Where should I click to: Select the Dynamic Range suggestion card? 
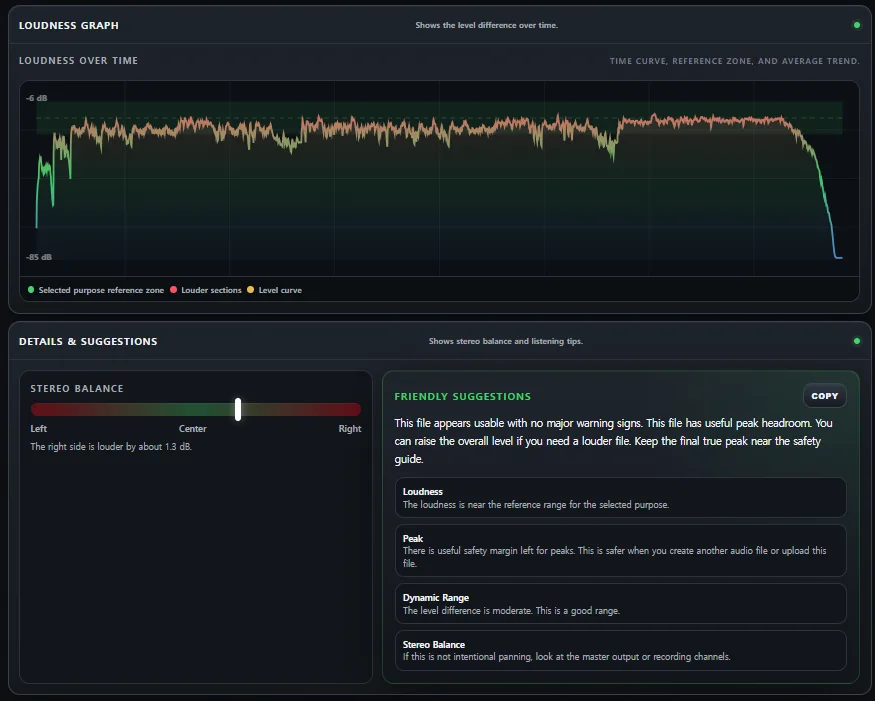(621, 603)
